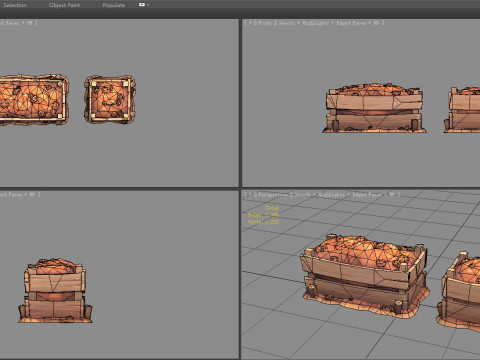480x360 pixels.
Task: Open the Selection ribbon tab
Action: click(x=14, y=5)
